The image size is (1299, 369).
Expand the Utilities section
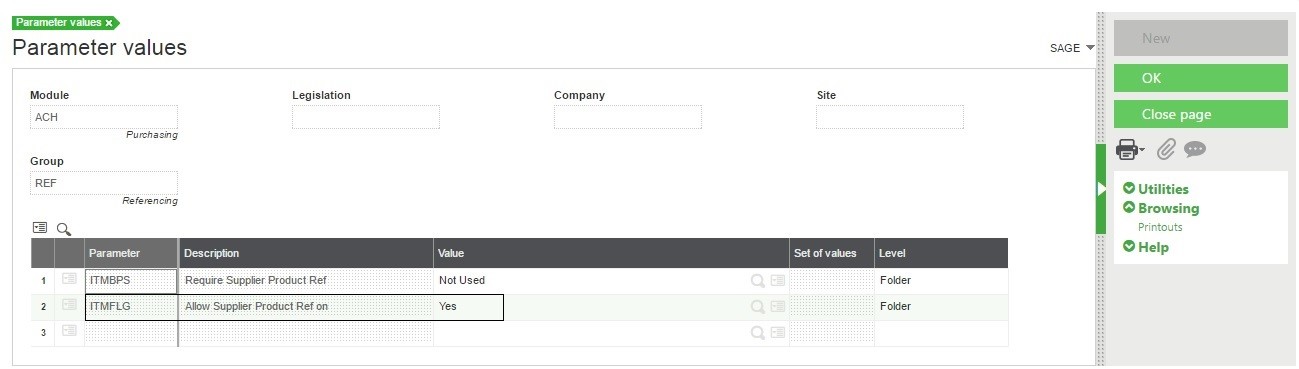[1156, 189]
